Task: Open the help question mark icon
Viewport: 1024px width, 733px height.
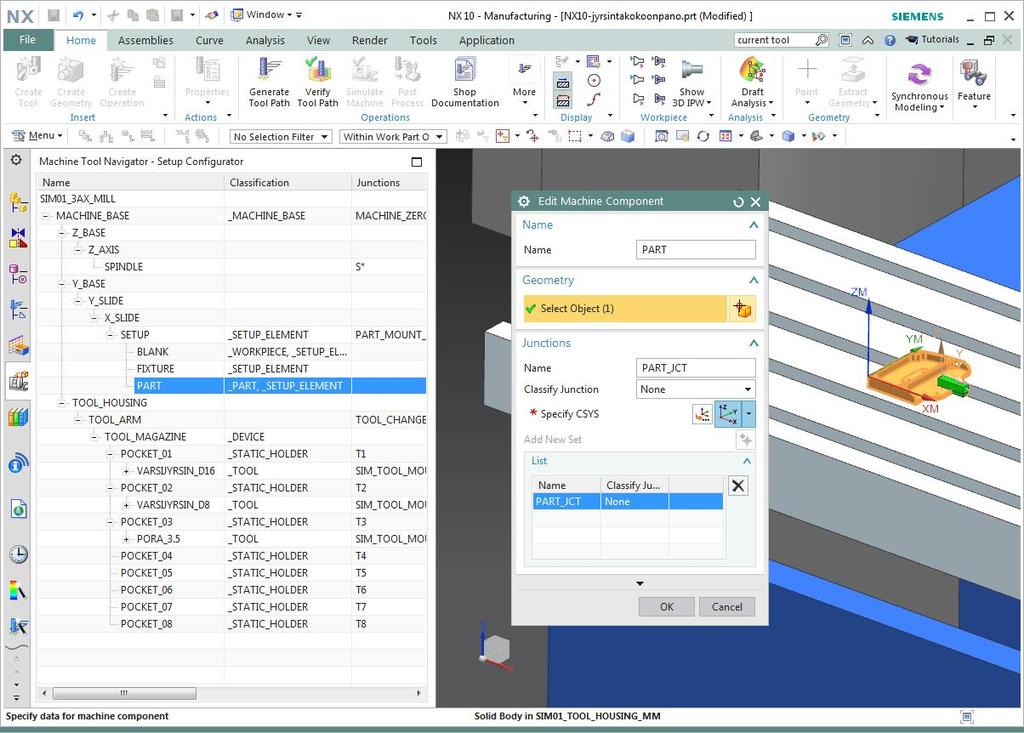Action: pos(889,40)
